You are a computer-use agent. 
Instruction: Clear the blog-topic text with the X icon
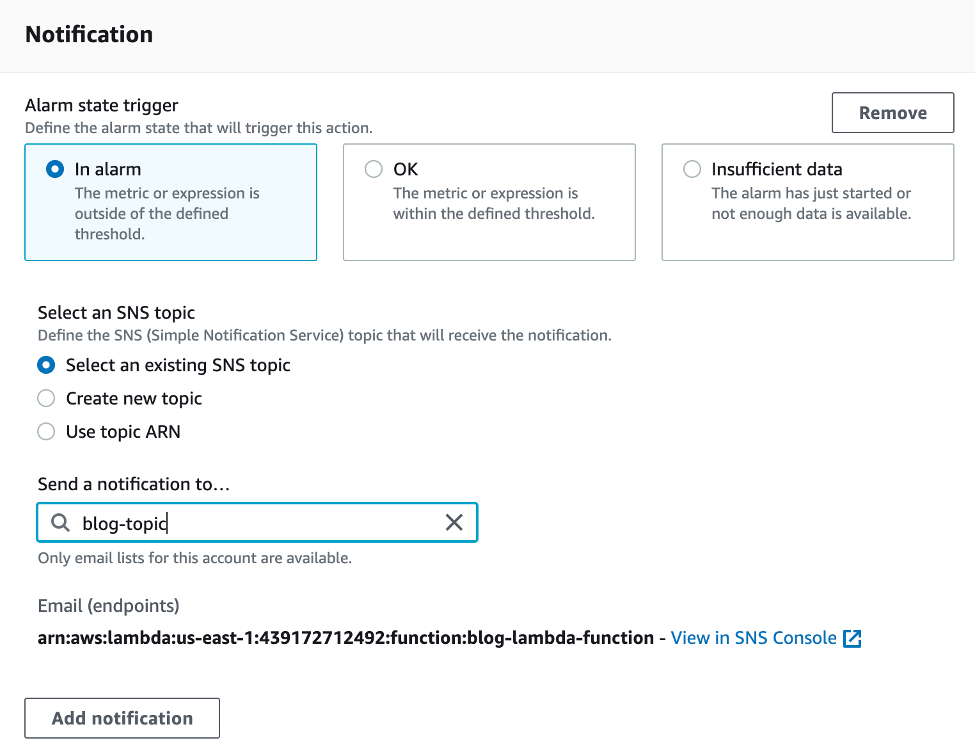click(x=454, y=522)
